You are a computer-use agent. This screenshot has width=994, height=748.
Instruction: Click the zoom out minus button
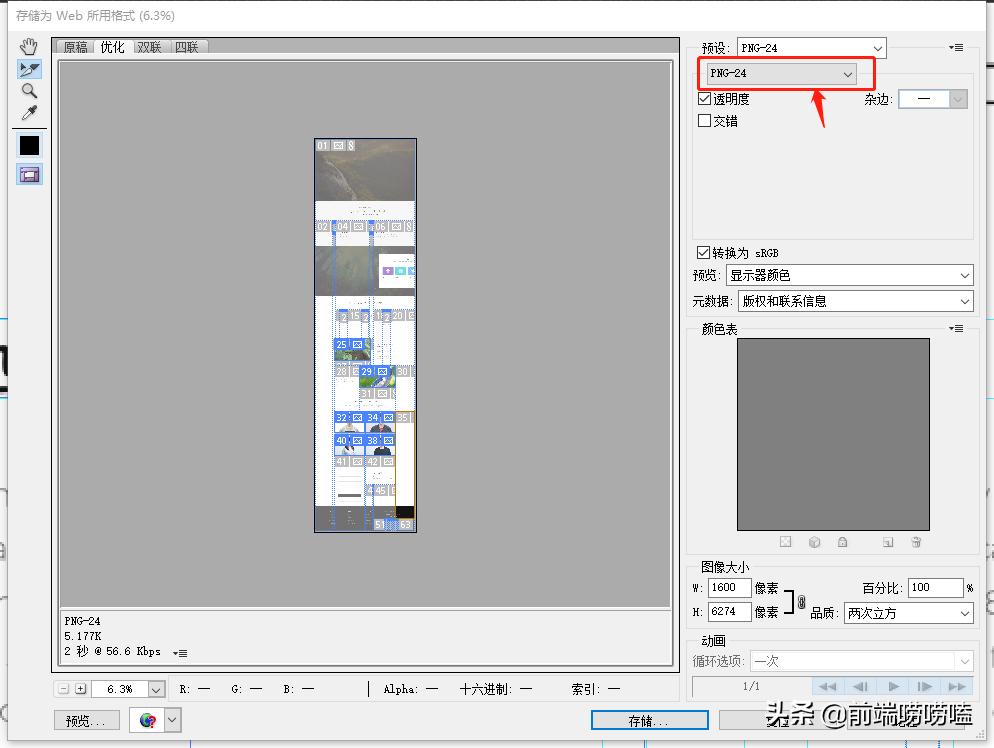pos(63,688)
